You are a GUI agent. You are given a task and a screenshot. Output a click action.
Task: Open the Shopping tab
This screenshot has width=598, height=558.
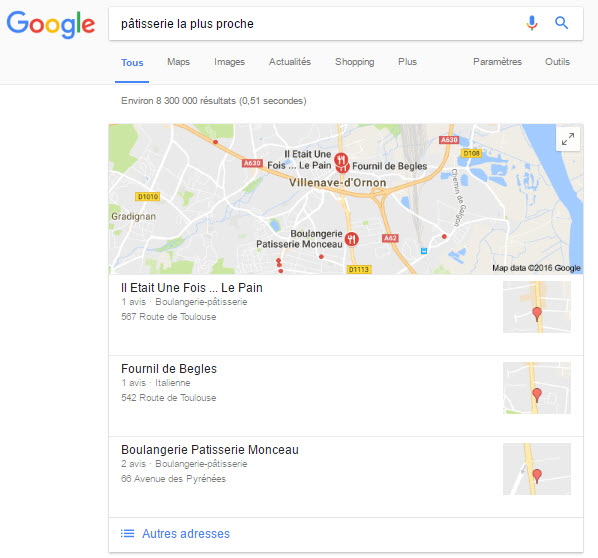[x=354, y=62]
